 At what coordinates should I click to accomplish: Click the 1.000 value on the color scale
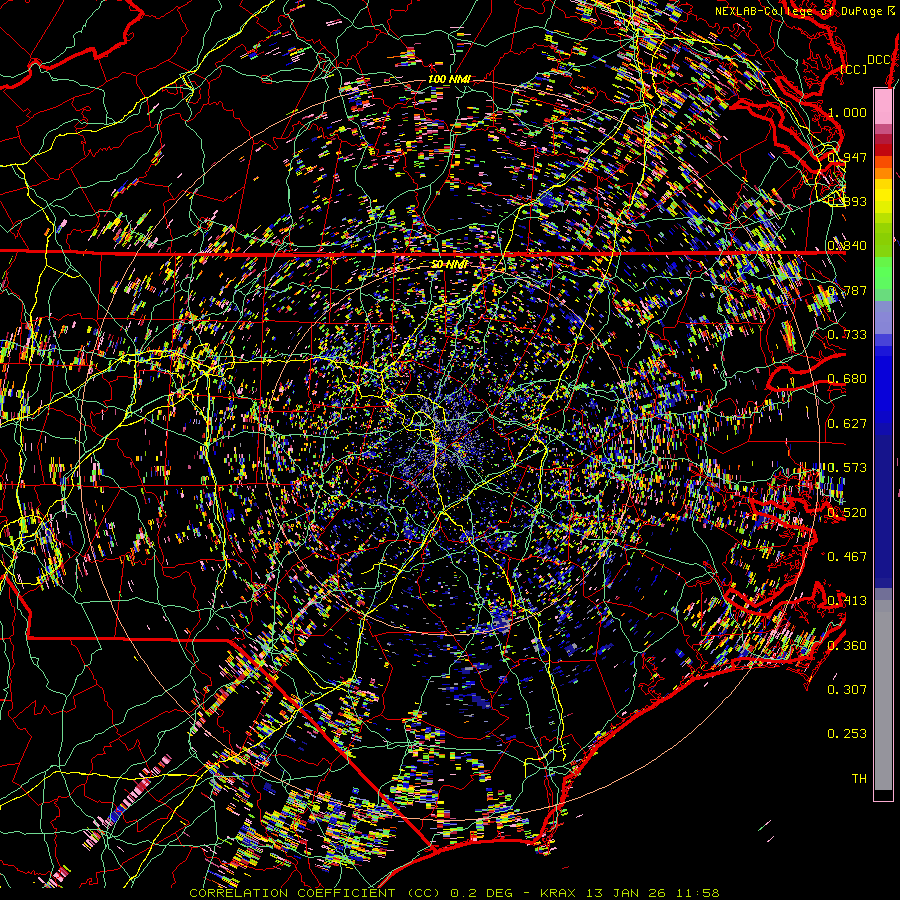(847, 112)
